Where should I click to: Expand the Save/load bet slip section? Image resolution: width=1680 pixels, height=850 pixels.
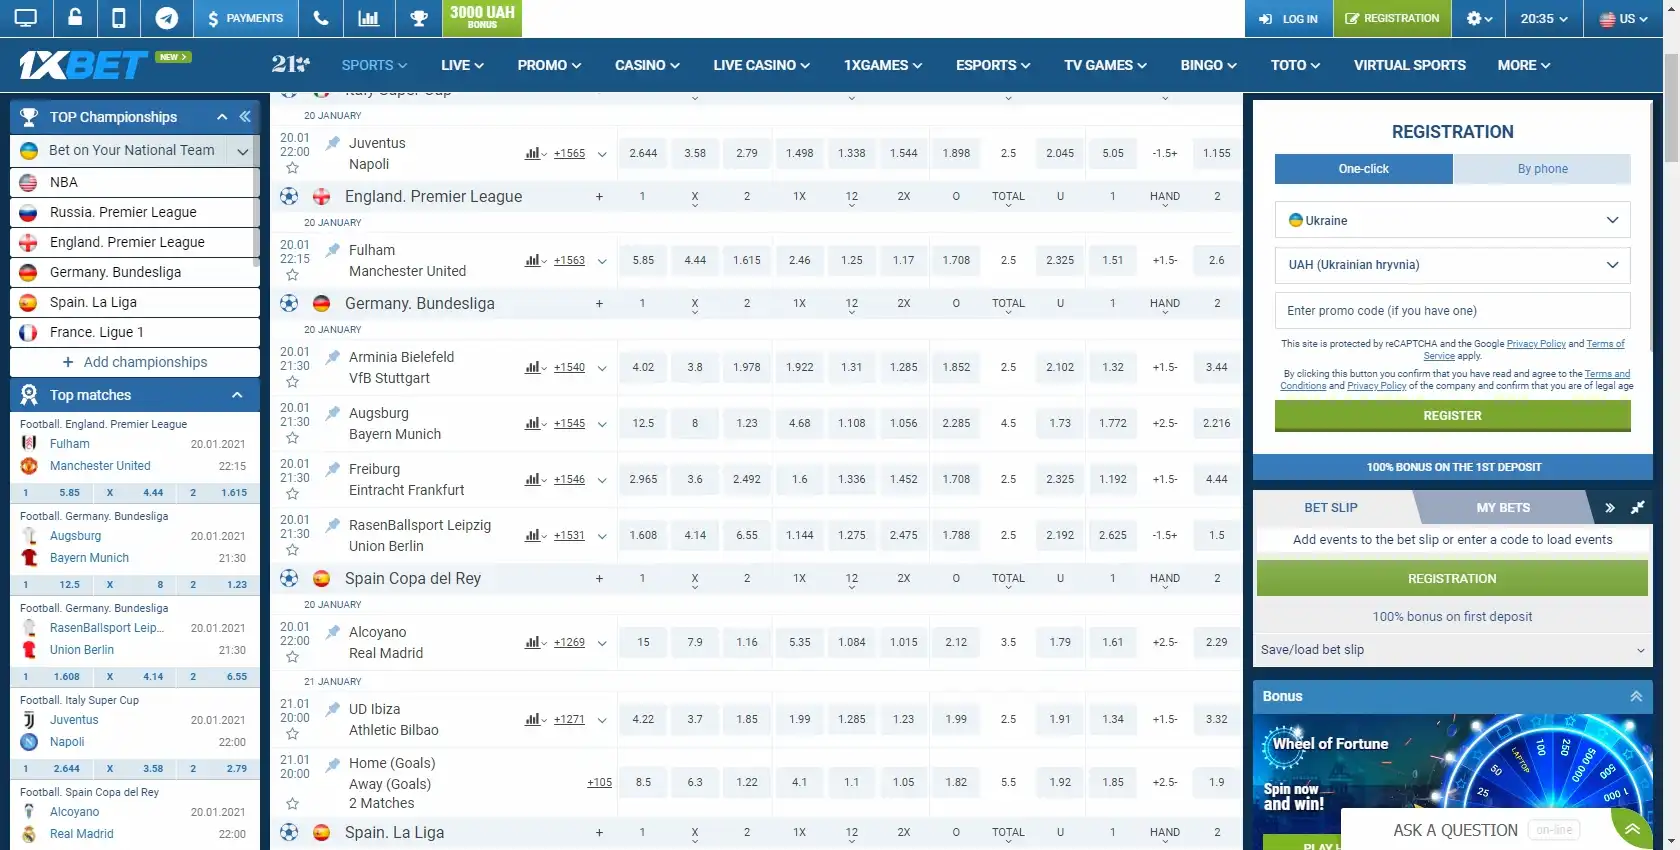click(1452, 650)
